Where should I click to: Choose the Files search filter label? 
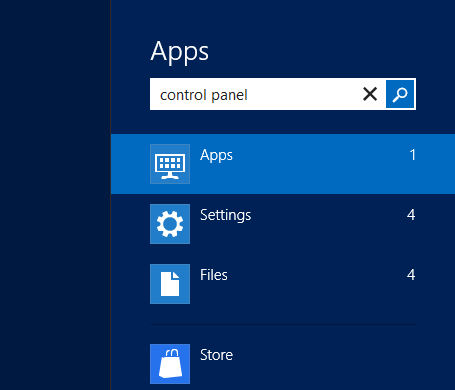pos(214,275)
